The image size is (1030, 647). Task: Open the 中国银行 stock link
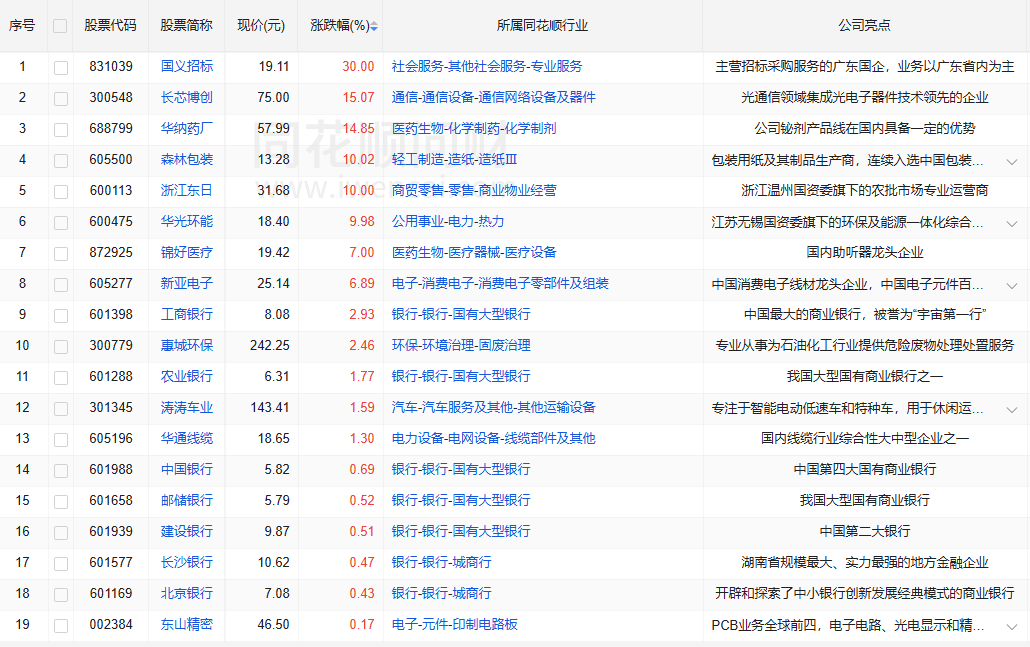(x=187, y=470)
